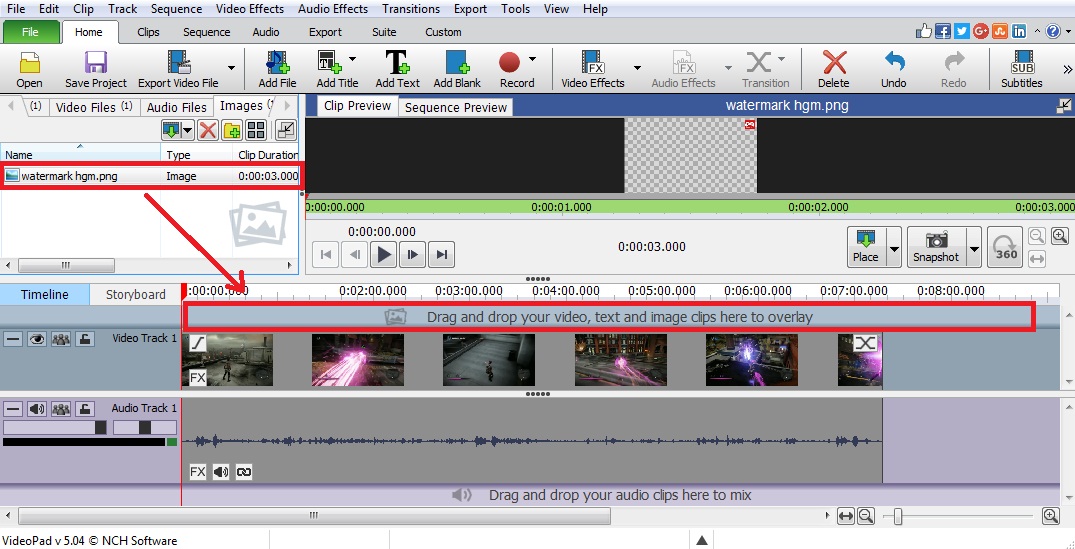Take a Snapshot of the preview
Screen dimensions: 1075x549
[x=937, y=247]
